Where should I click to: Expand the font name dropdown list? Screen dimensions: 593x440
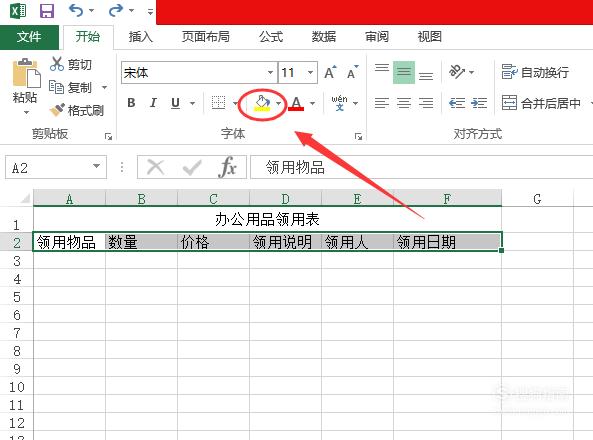click(271, 73)
